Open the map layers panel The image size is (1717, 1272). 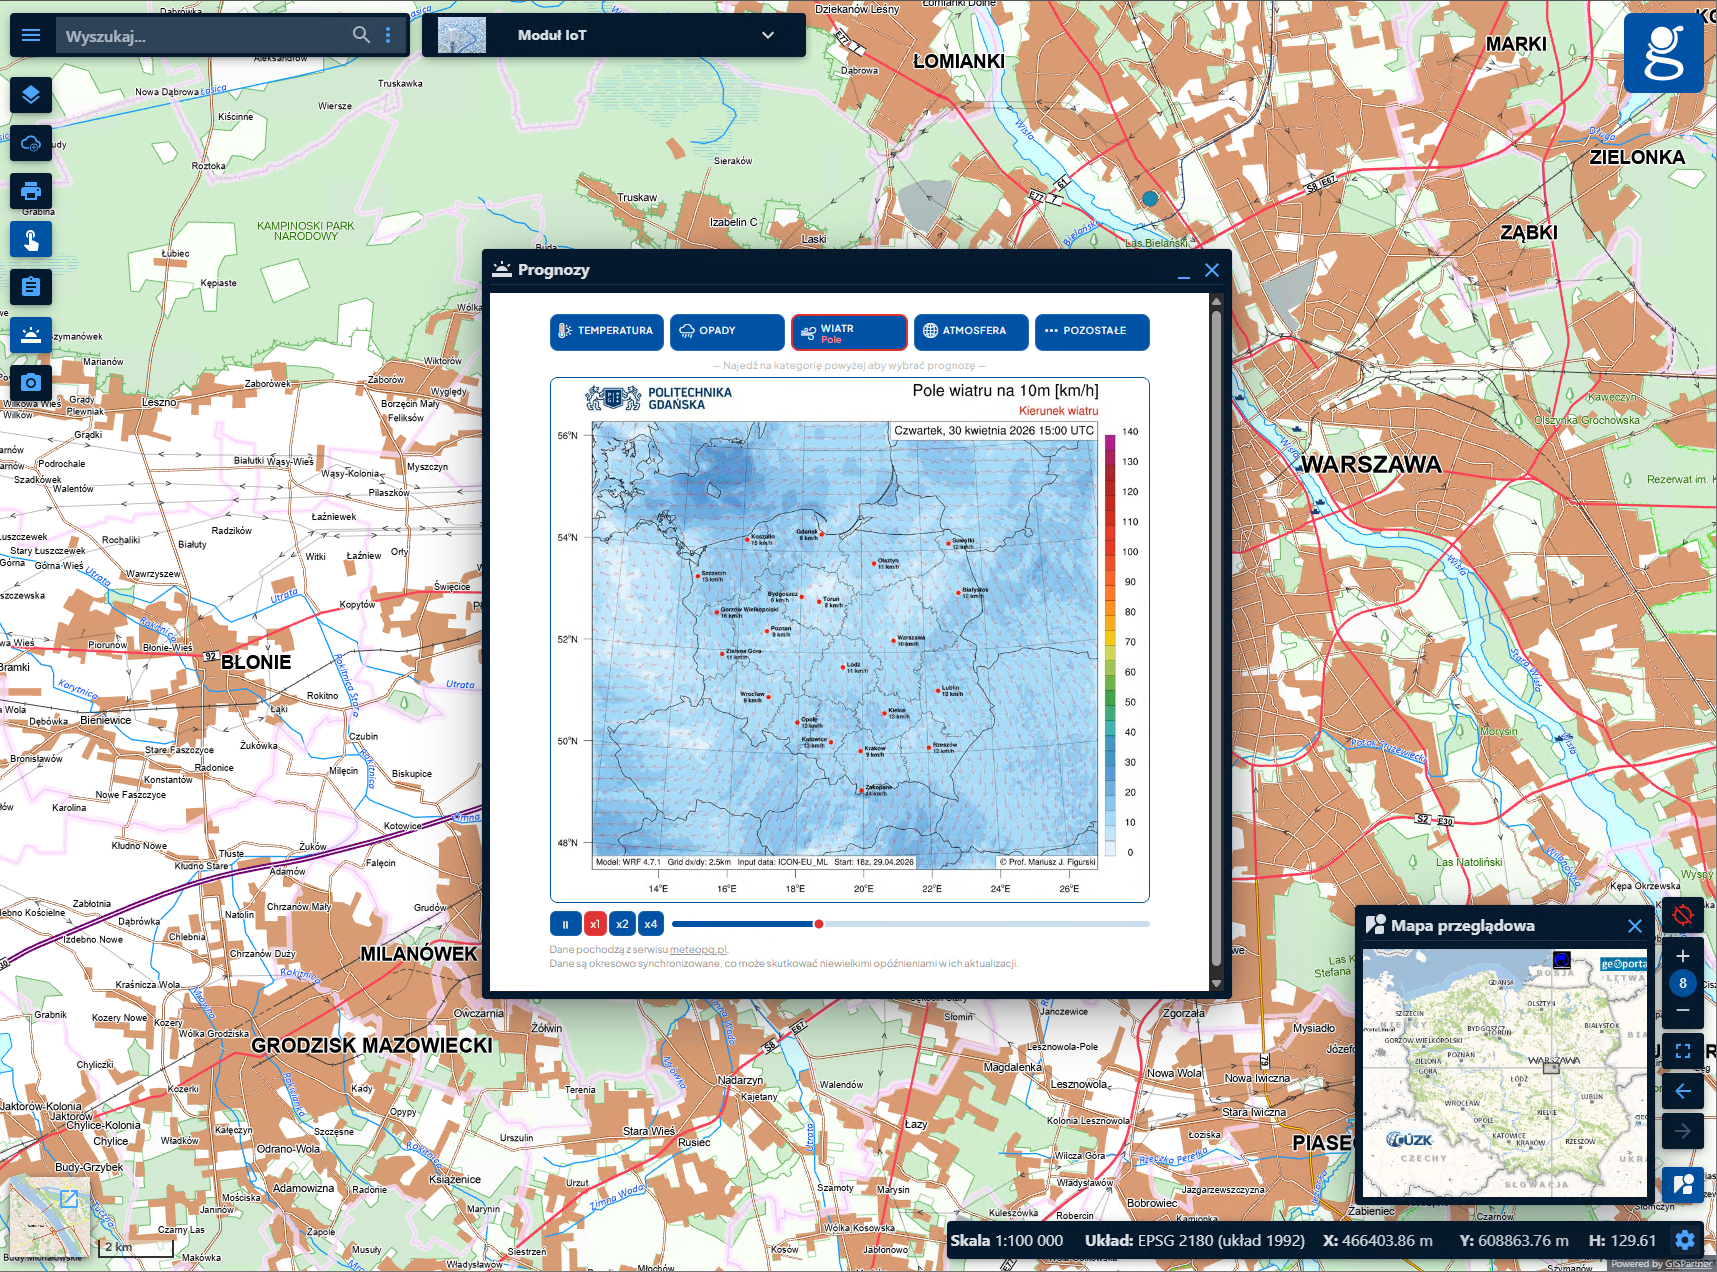tap(31, 95)
